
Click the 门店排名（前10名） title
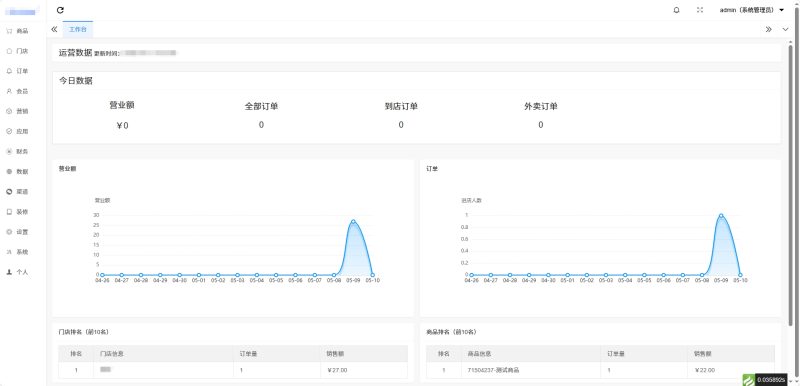tap(84, 332)
